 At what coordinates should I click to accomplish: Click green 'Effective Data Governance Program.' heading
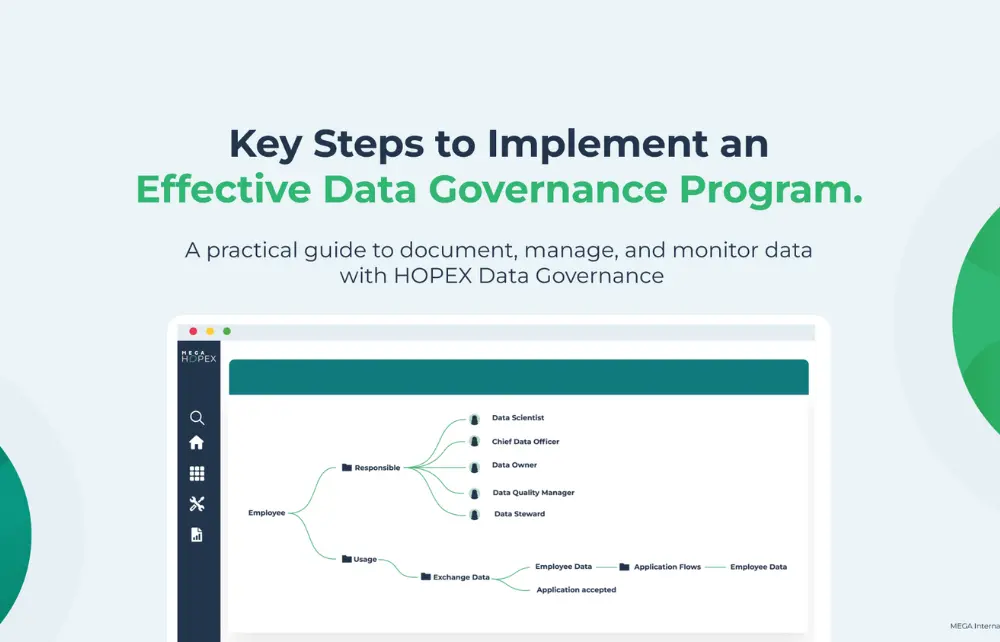tap(499, 190)
